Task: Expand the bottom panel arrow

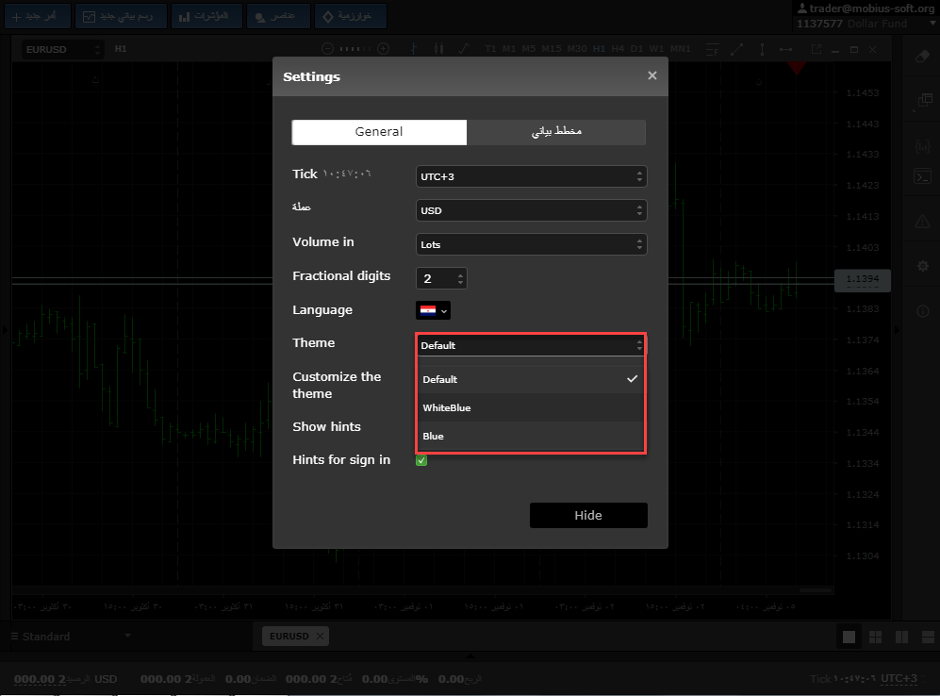Action: pos(470,655)
